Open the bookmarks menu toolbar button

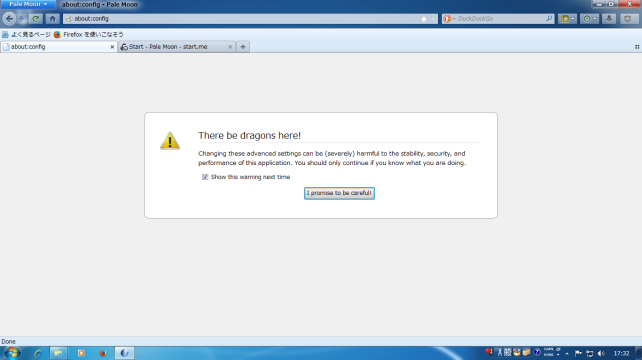click(x=565, y=19)
